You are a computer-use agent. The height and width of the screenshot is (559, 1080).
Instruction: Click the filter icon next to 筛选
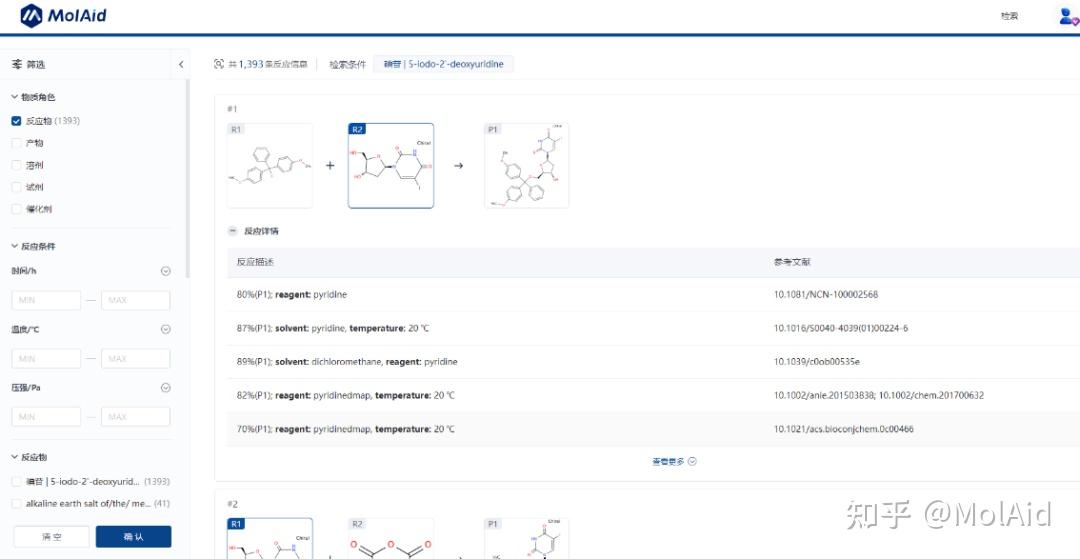pos(17,65)
